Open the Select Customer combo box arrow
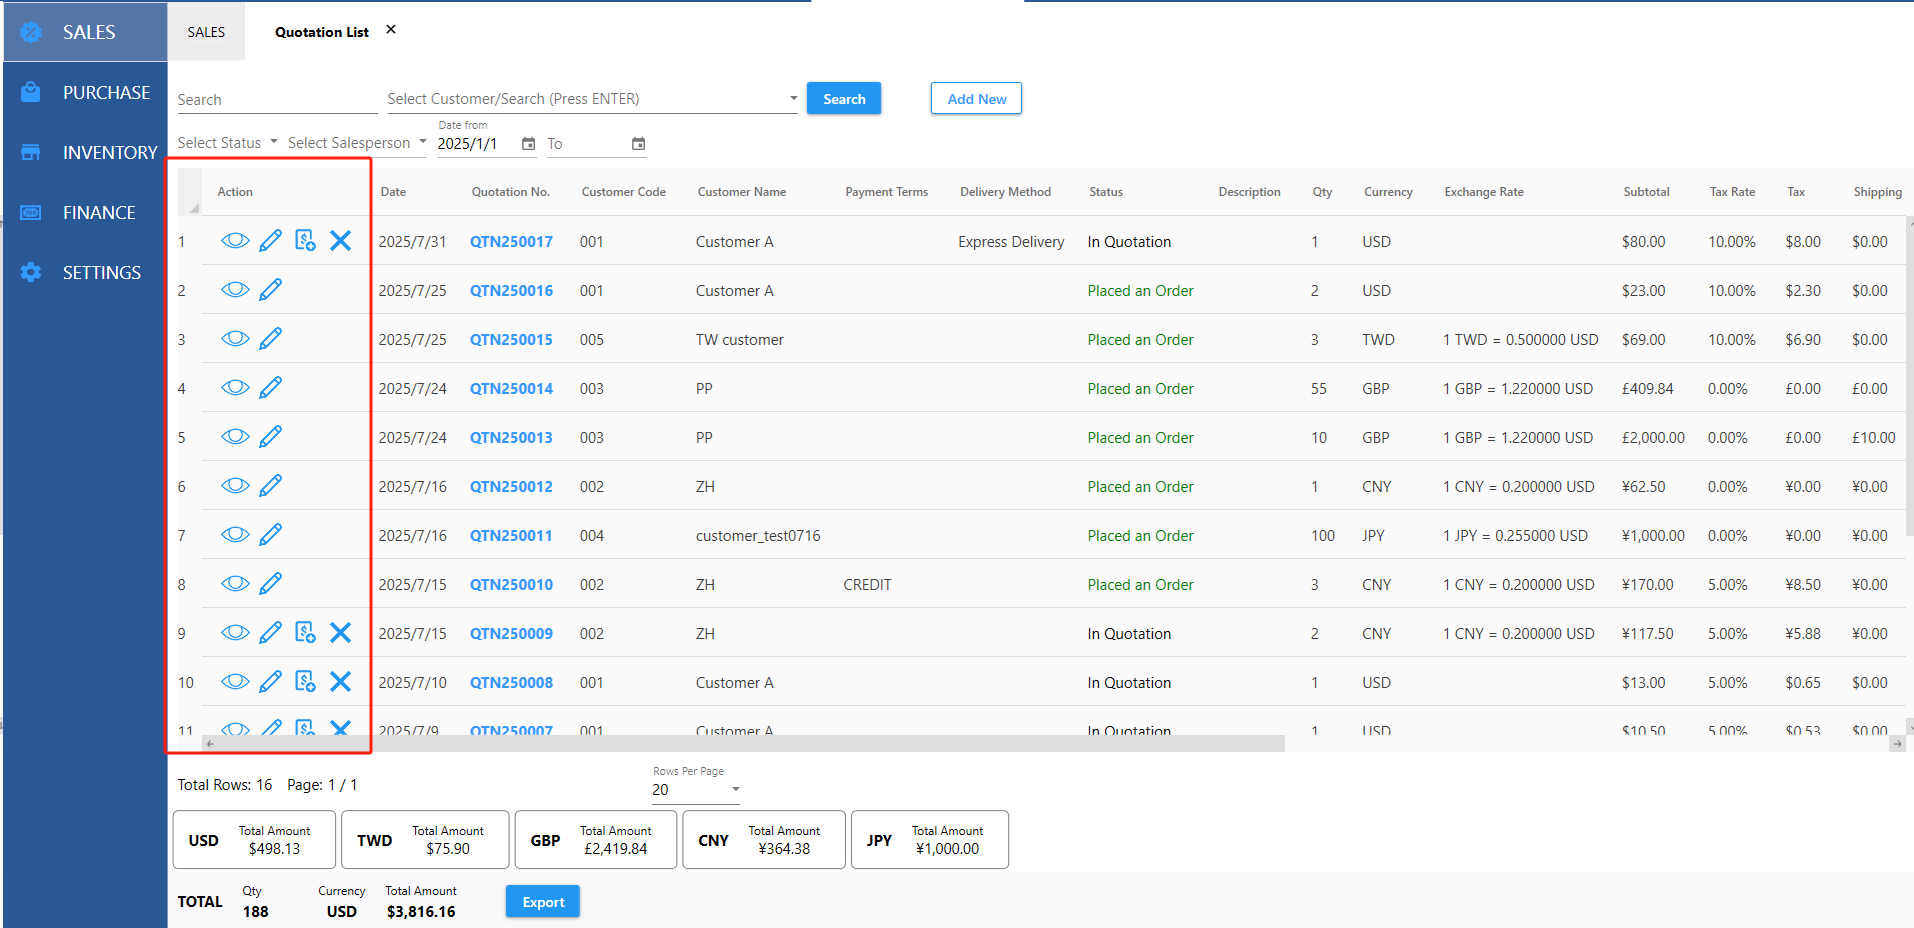This screenshot has height=928, width=1914. coord(793,99)
